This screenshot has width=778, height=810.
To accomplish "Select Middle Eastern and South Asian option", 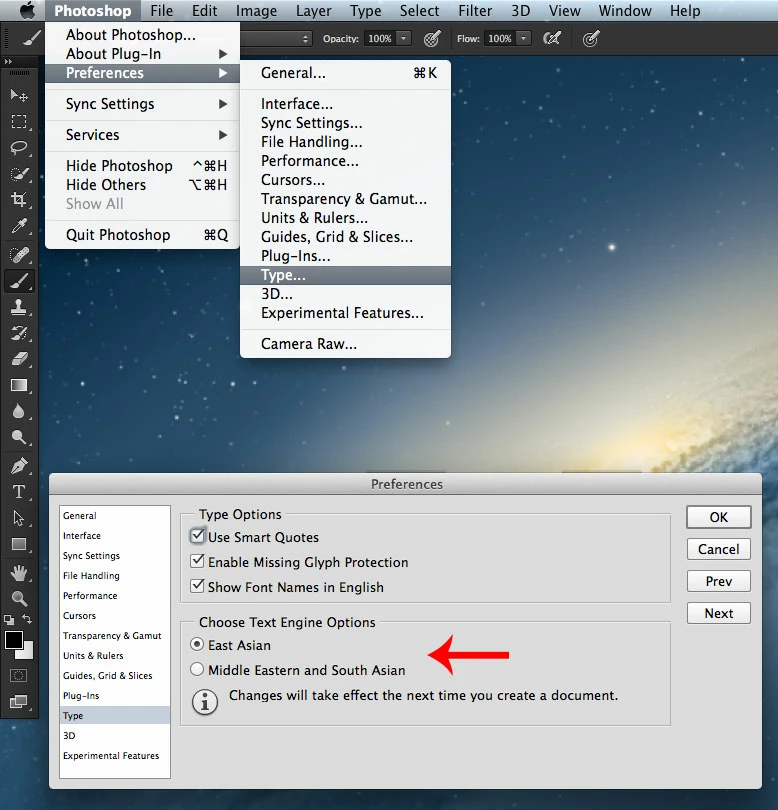I will (196, 669).
